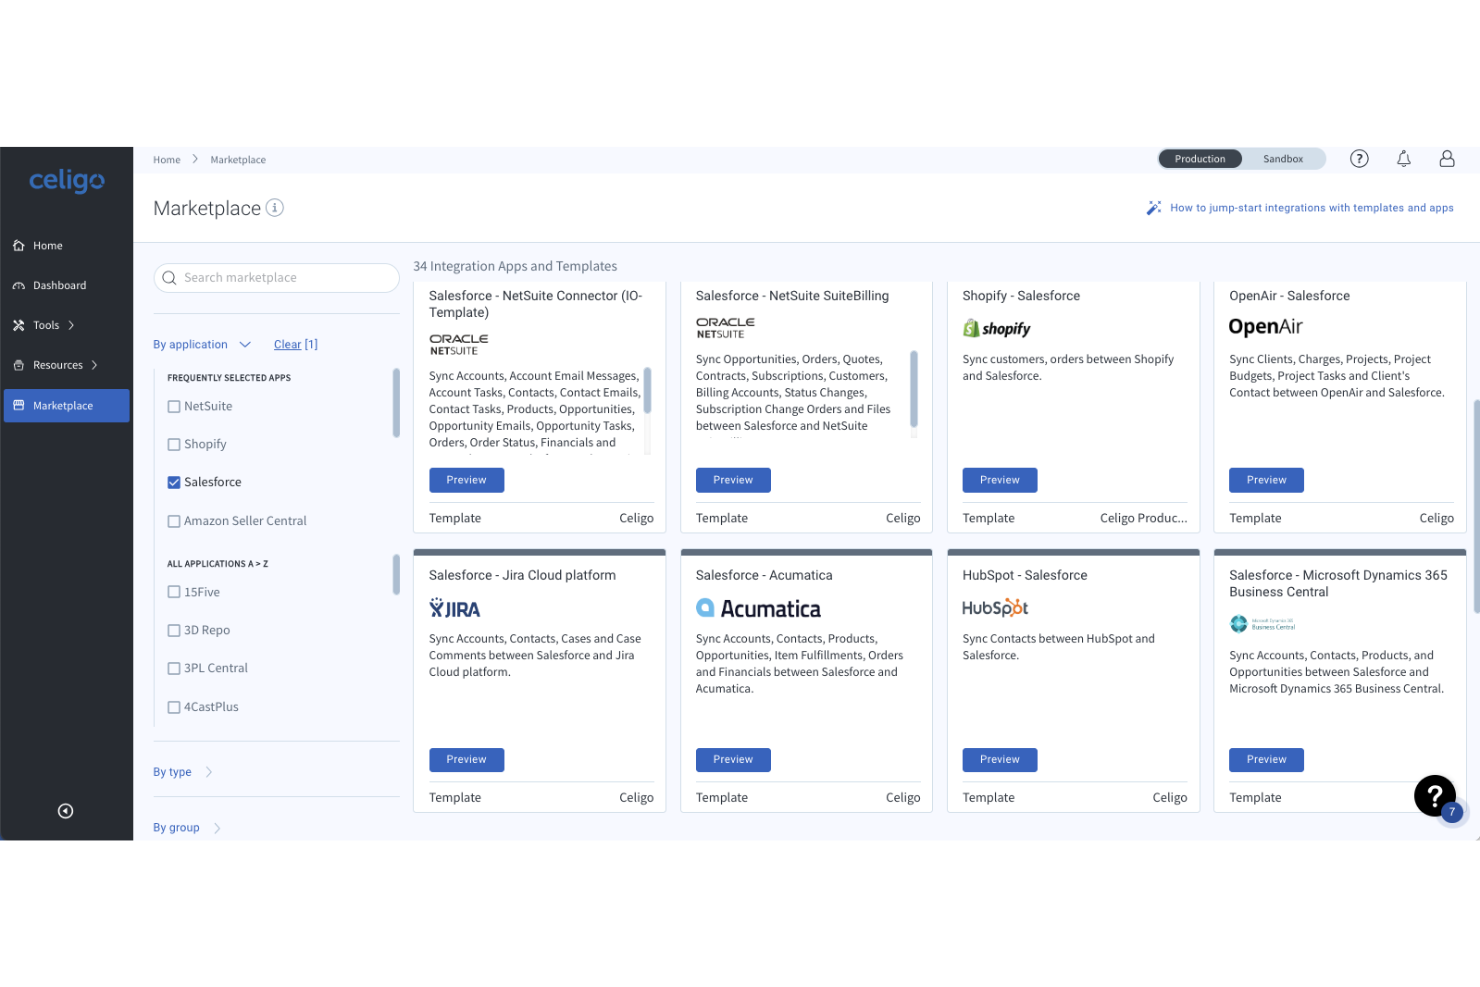Click the Shopify logo on Shopify - Salesforce card
This screenshot has height=987, width=1480.
(996, 329)
